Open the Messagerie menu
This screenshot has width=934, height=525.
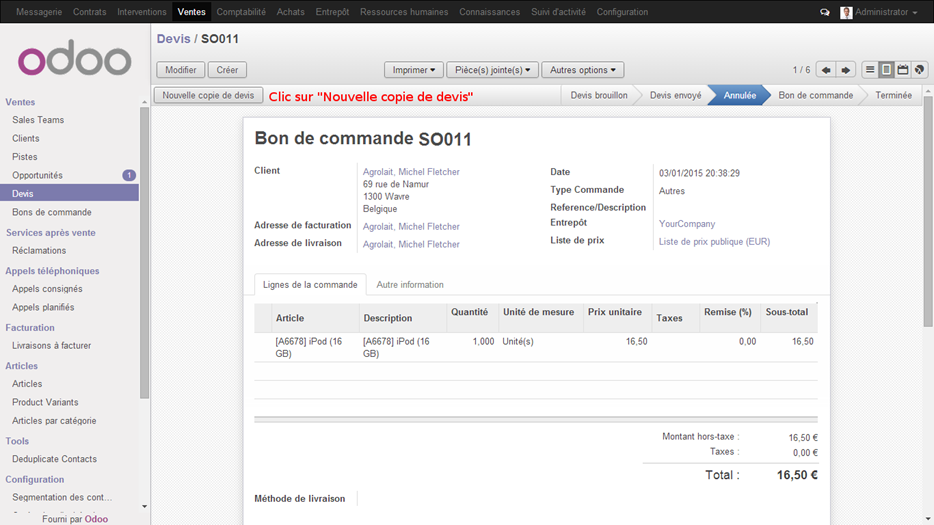pos(39,12)
